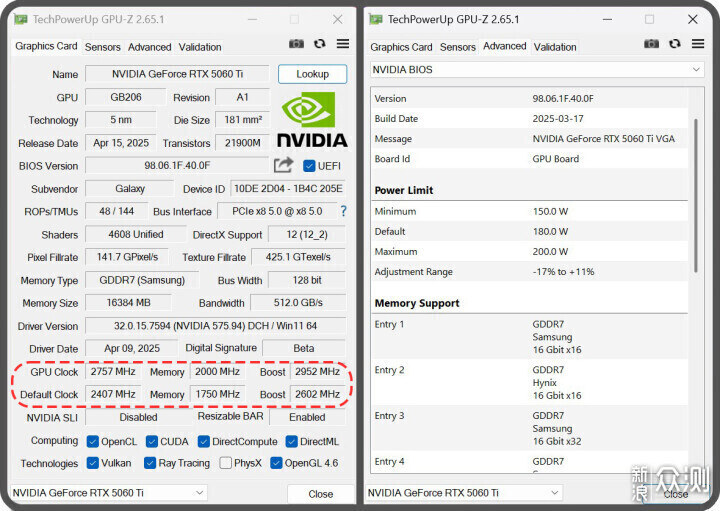Expand the NVIDIA BIOS dropdown
The image size is (720, 511).
537,70
